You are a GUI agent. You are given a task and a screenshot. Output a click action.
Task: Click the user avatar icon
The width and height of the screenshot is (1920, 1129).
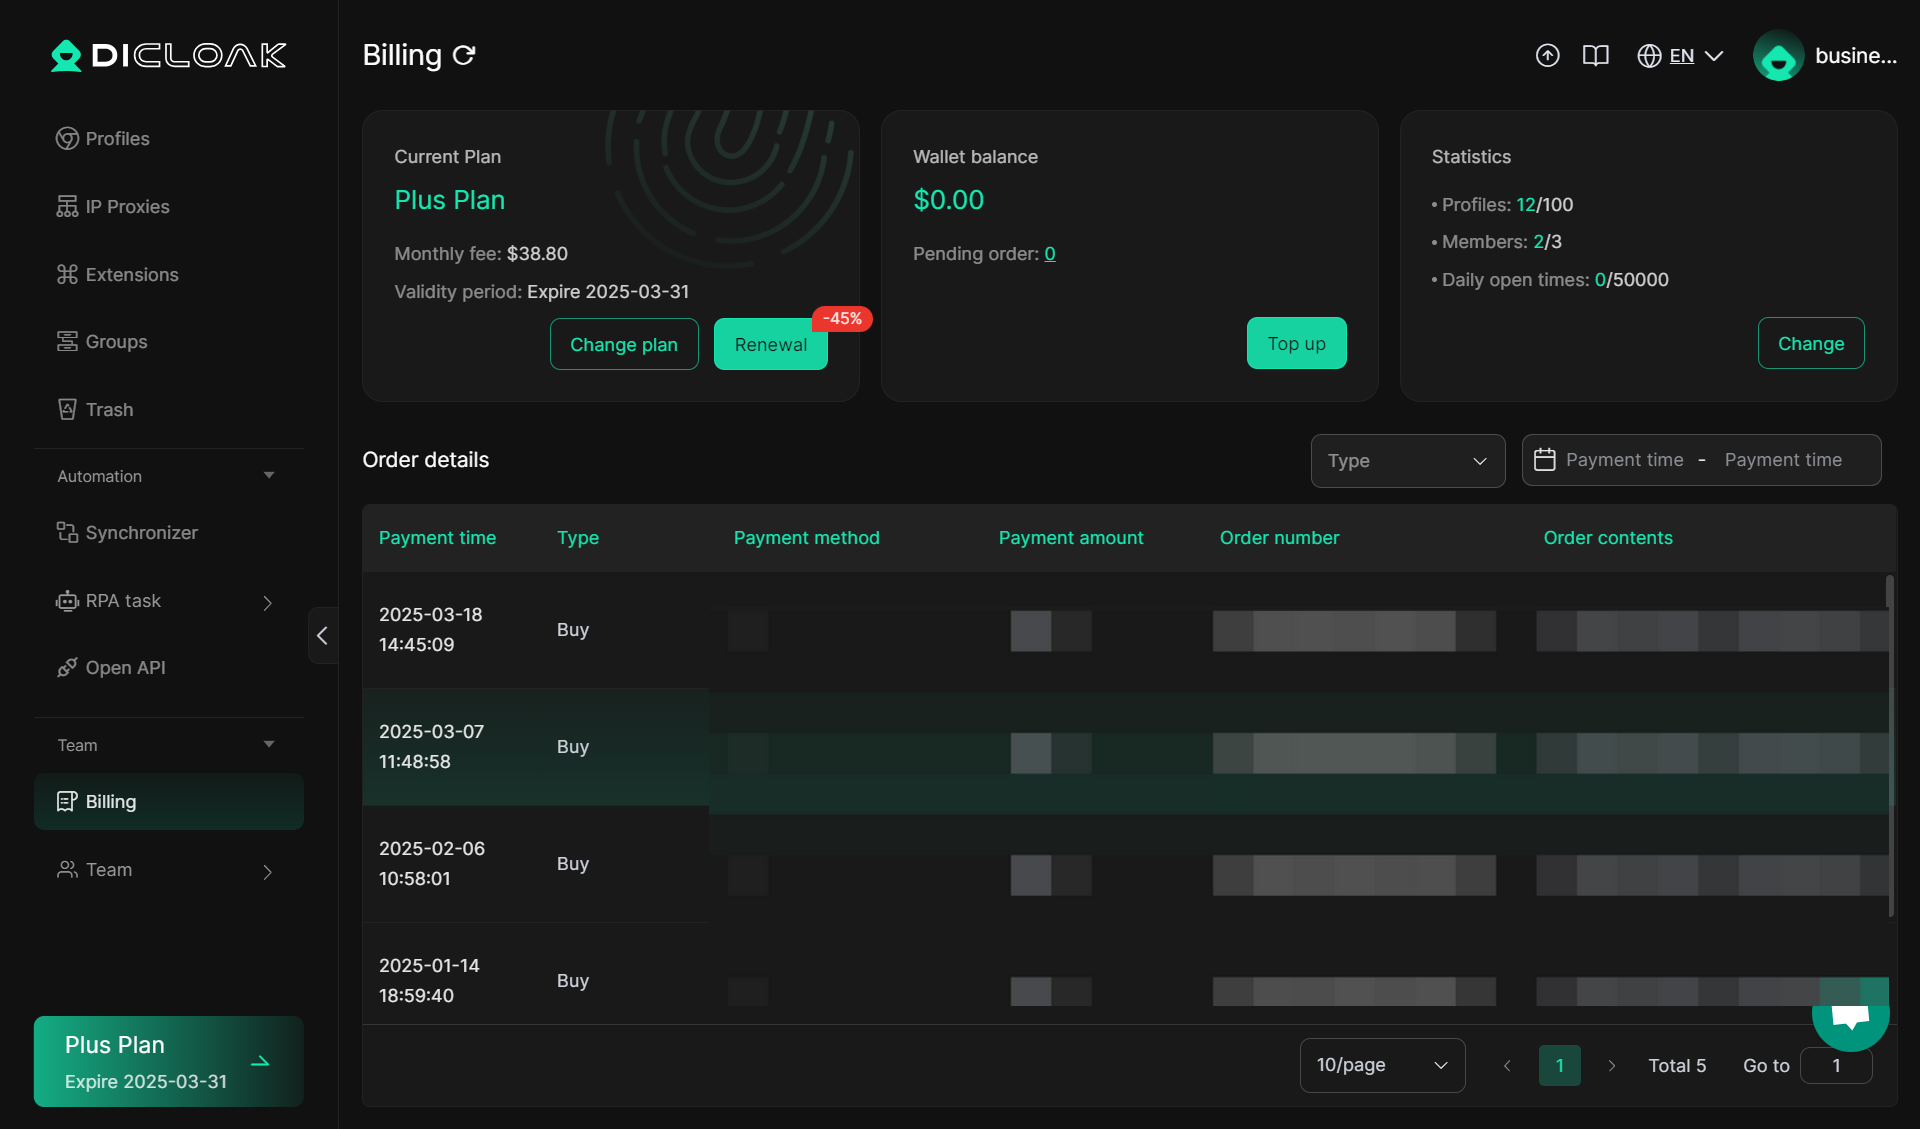click(1778, 56)
